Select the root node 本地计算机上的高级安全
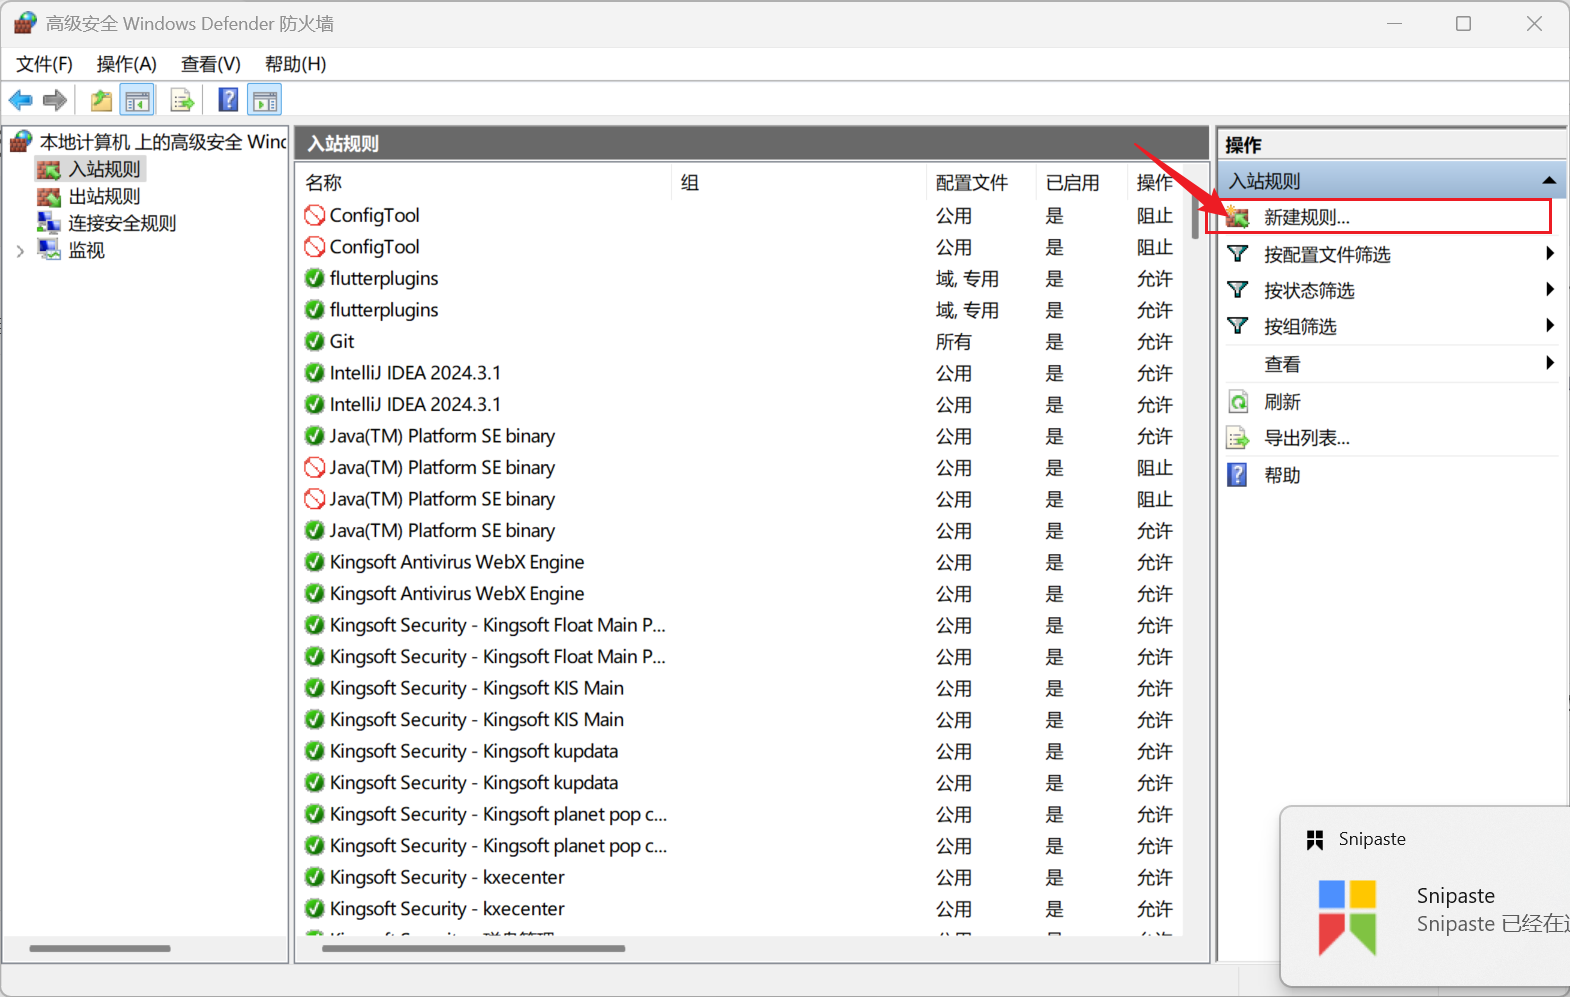Image resolution: width=1570 pixels, height=997 pixels. point(162,142)
